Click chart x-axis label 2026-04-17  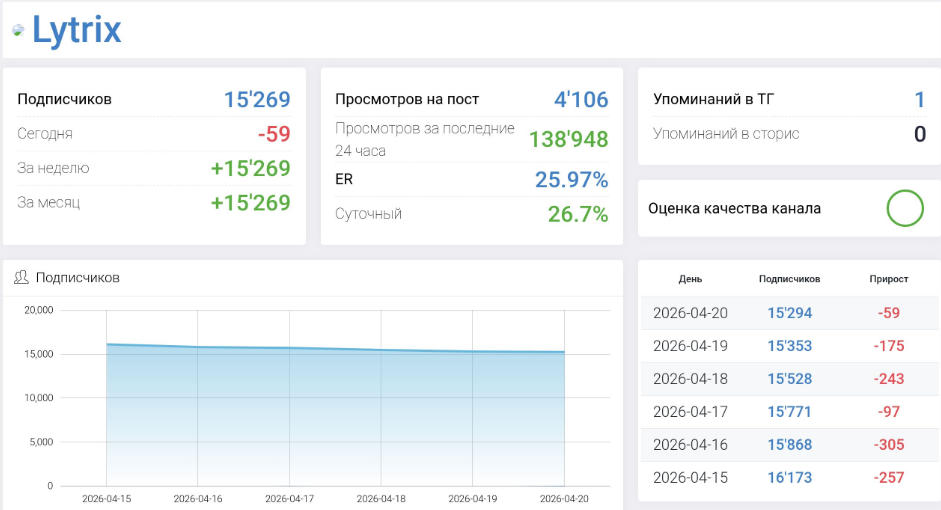pos(289,499)
